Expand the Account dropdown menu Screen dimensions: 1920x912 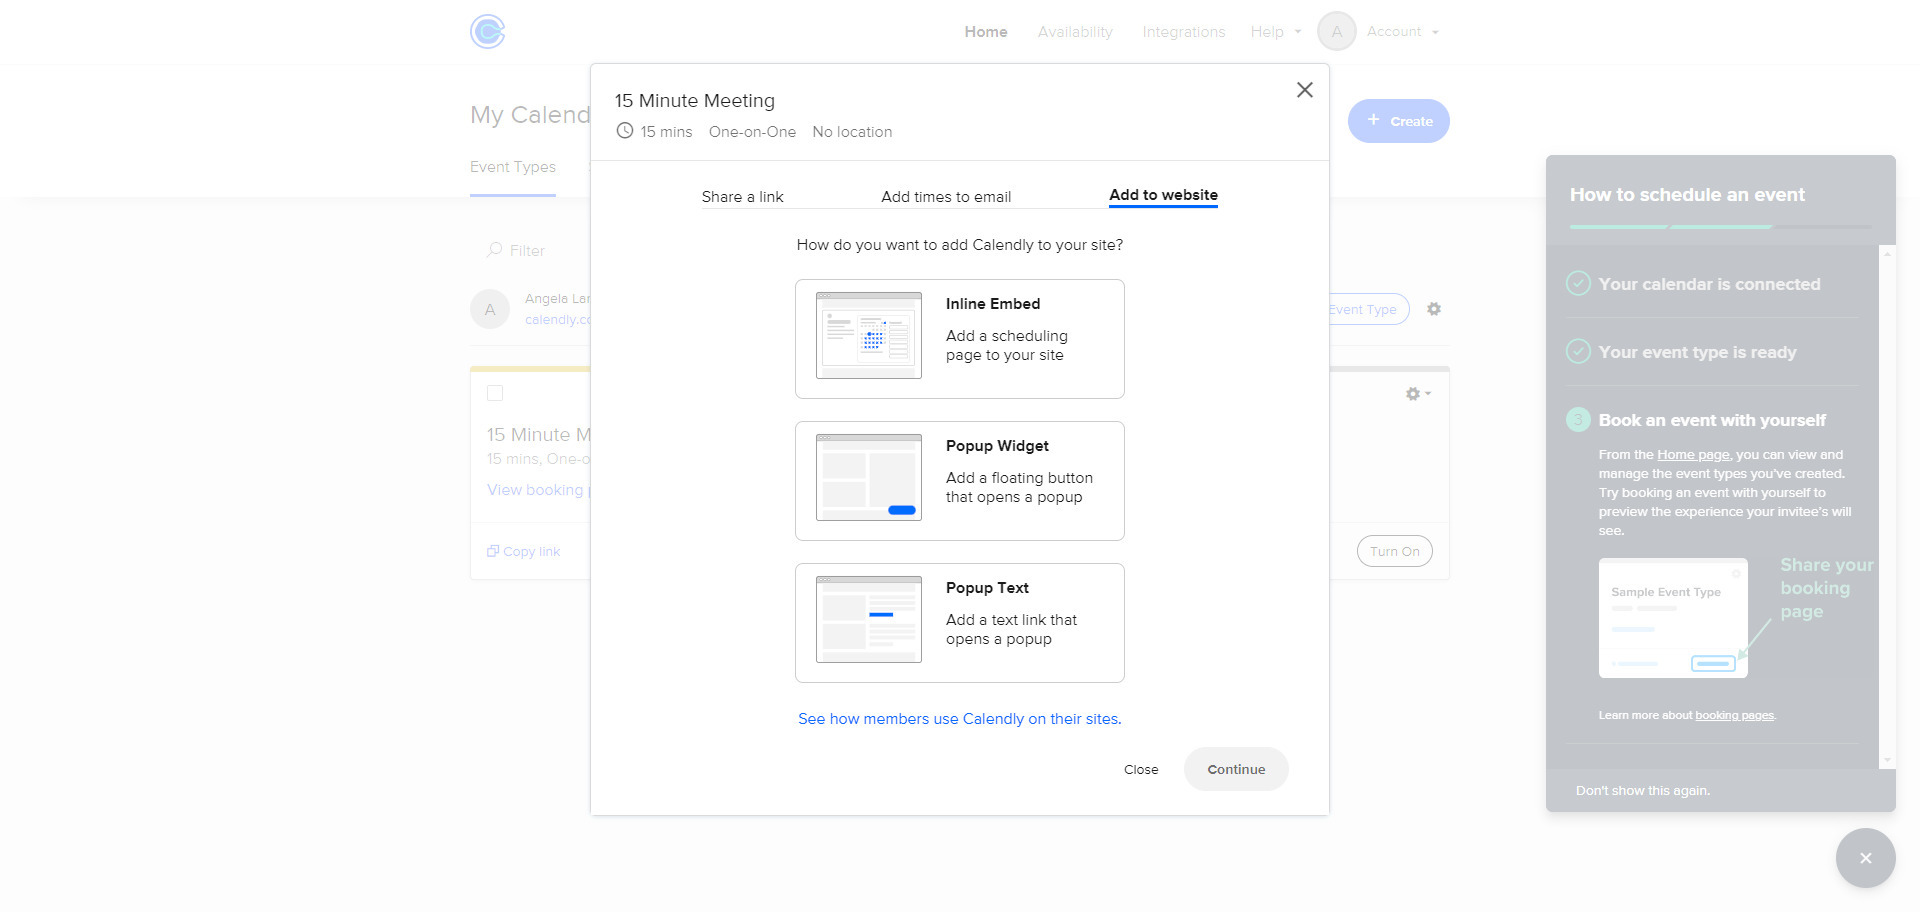1403,32
